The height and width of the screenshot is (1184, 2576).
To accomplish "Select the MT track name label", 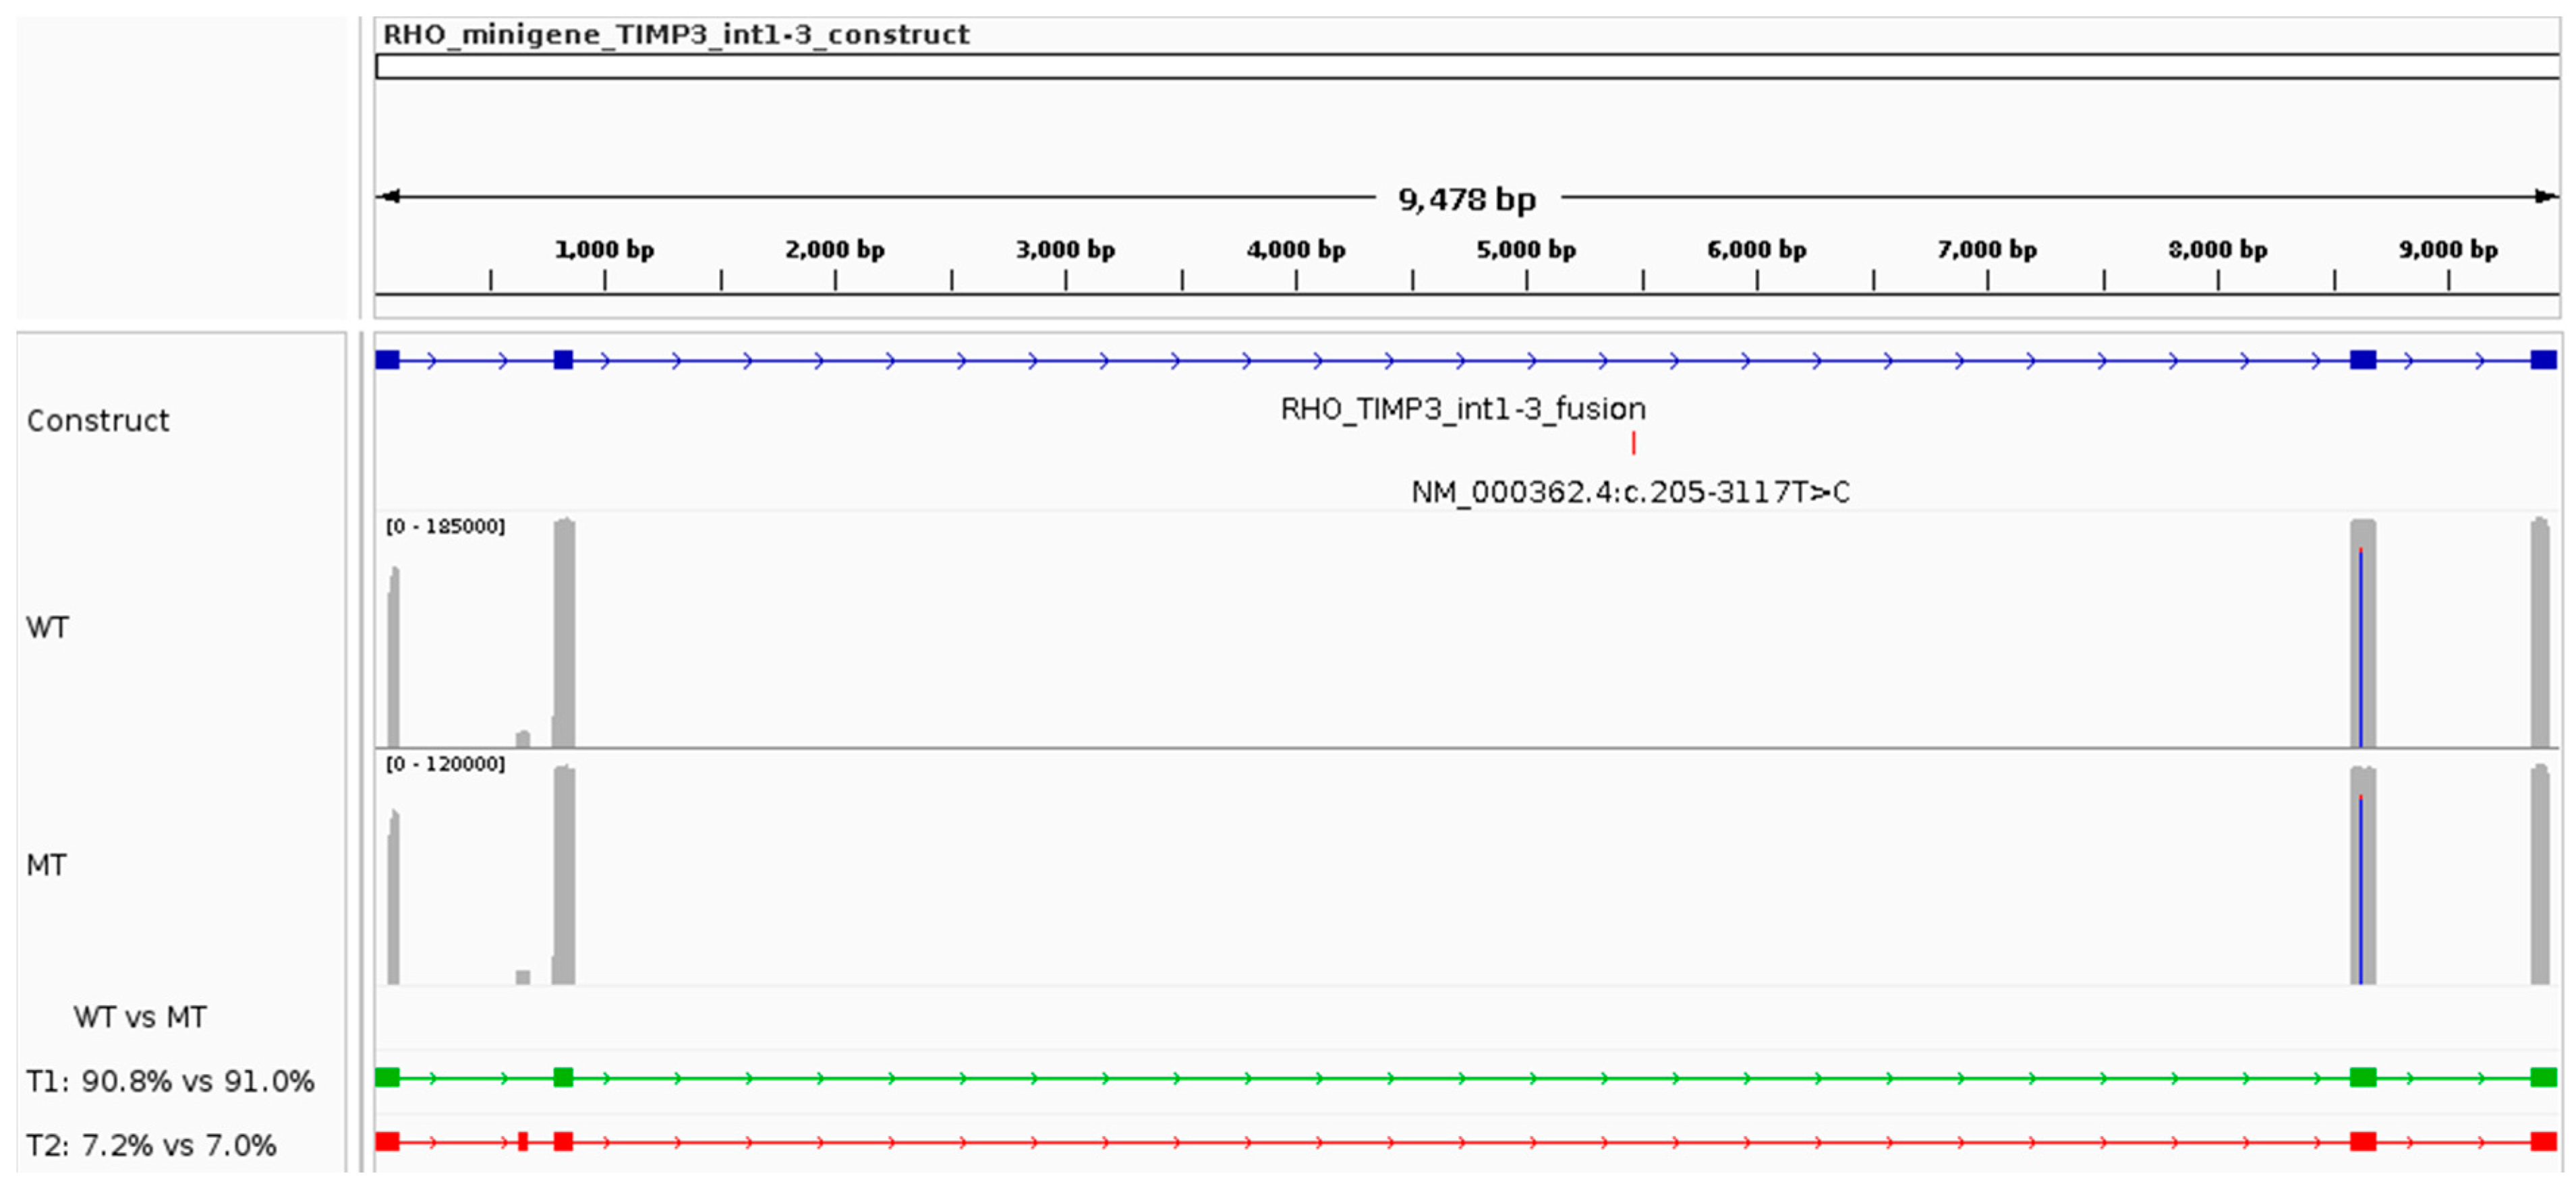I will (46, 865).
